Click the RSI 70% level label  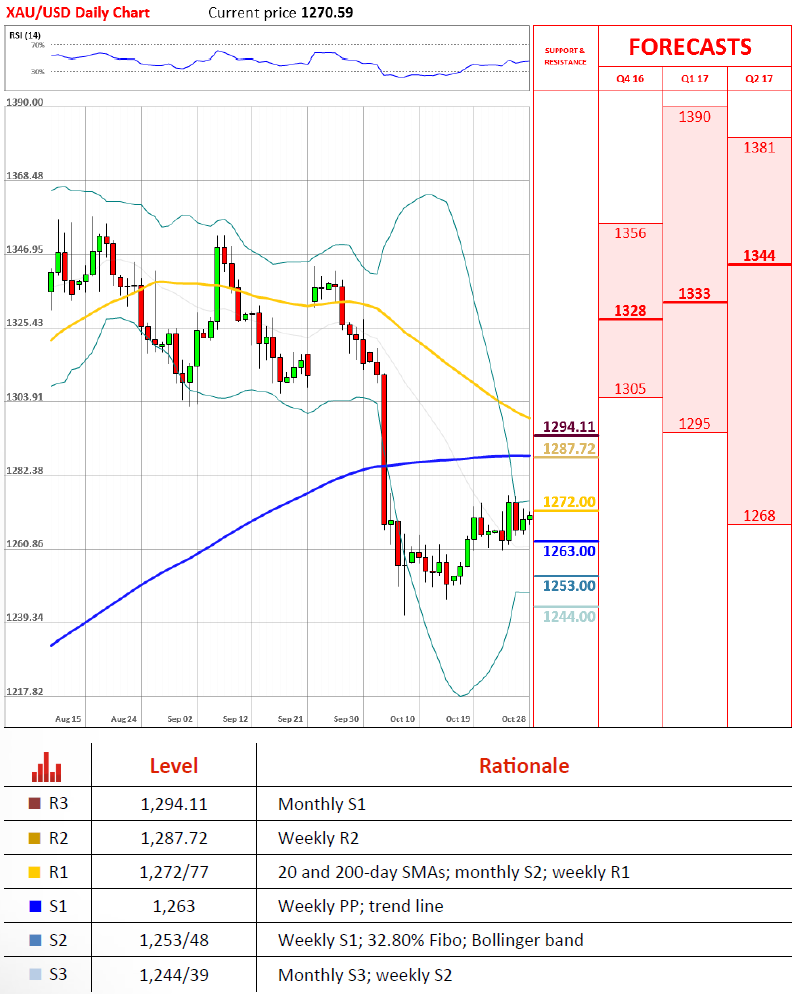[38, 45]
